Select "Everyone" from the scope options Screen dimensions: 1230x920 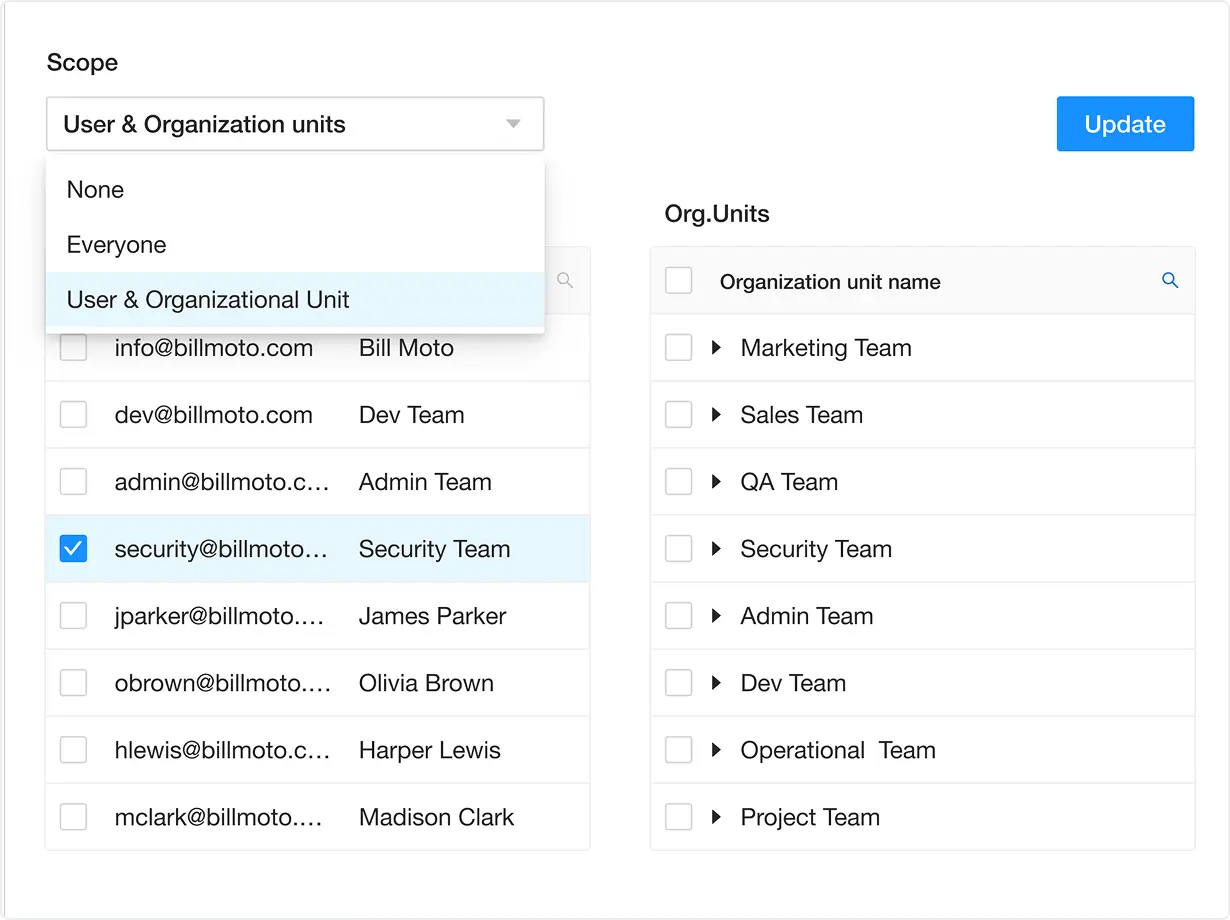click(116, 244)
